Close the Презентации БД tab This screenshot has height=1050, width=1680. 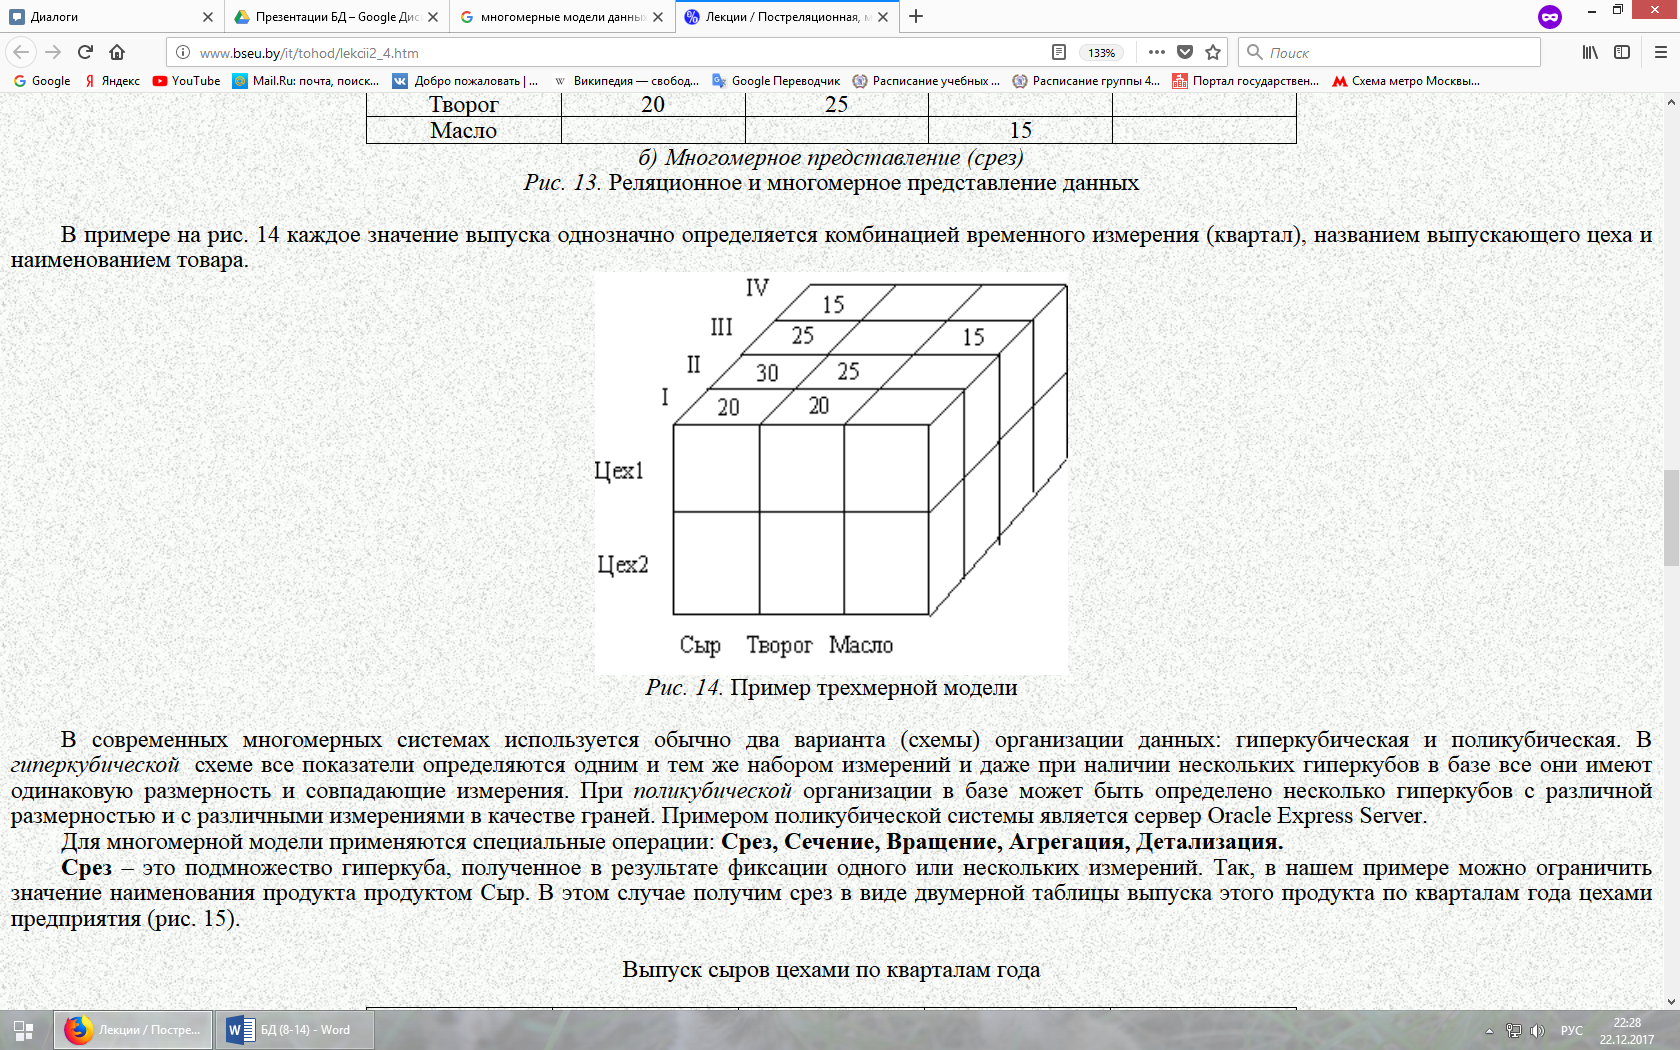point(433,17)
